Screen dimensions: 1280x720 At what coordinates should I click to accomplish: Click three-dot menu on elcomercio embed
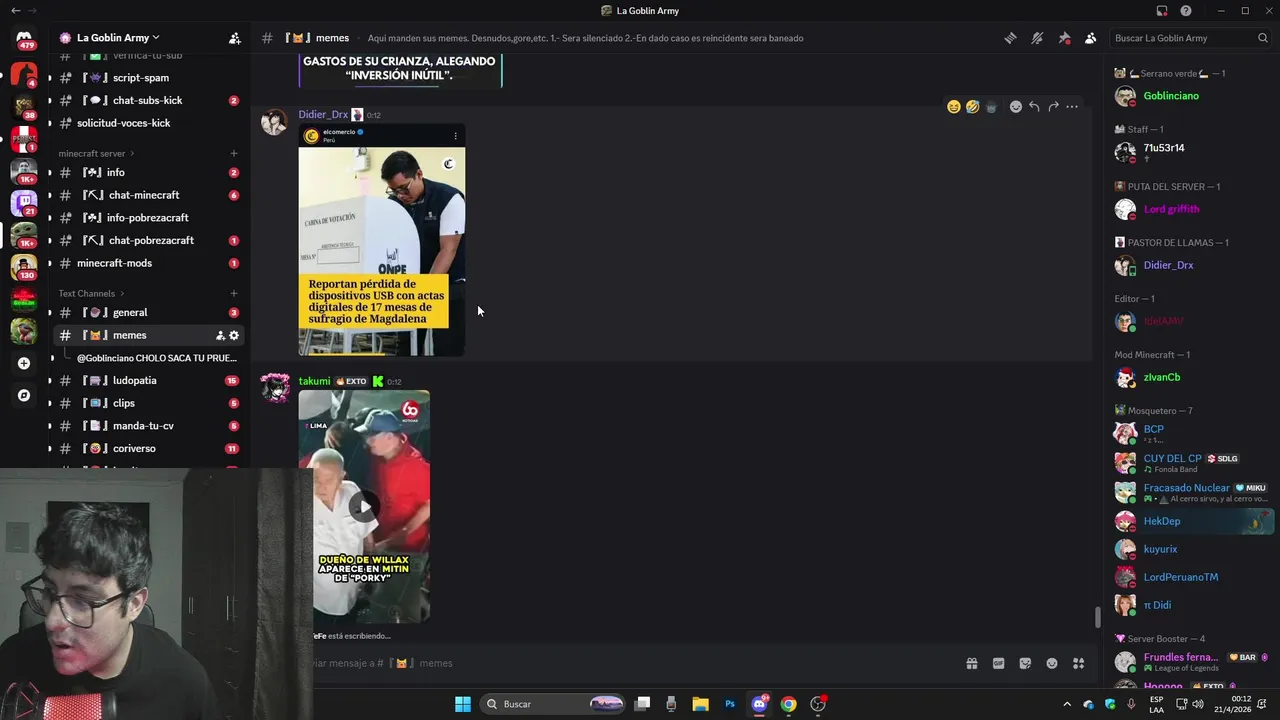tap(456, 136)
